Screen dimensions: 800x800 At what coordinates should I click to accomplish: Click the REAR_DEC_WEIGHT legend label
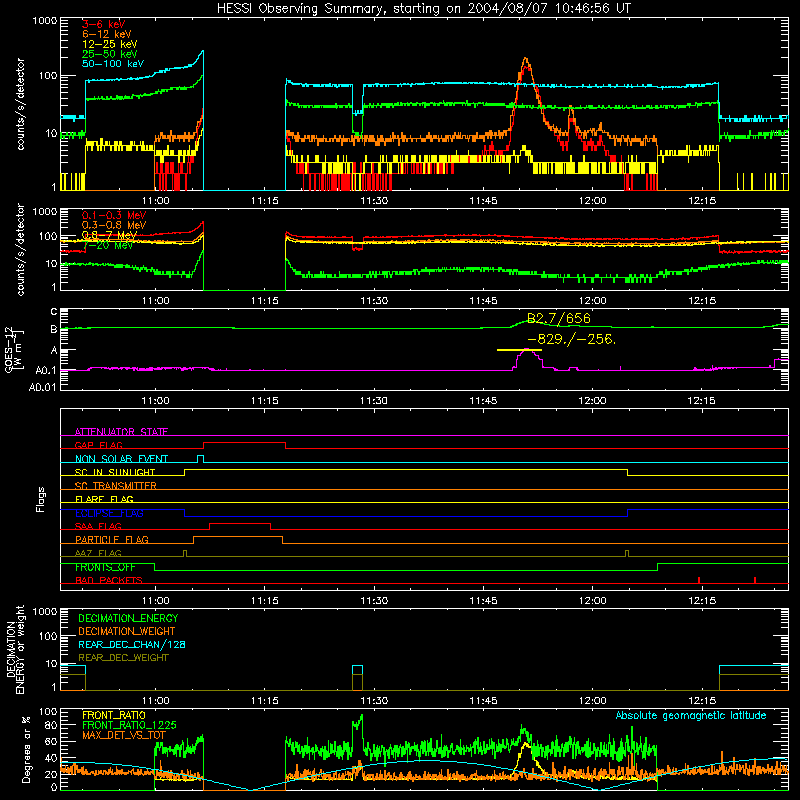[x=123, y=658]
